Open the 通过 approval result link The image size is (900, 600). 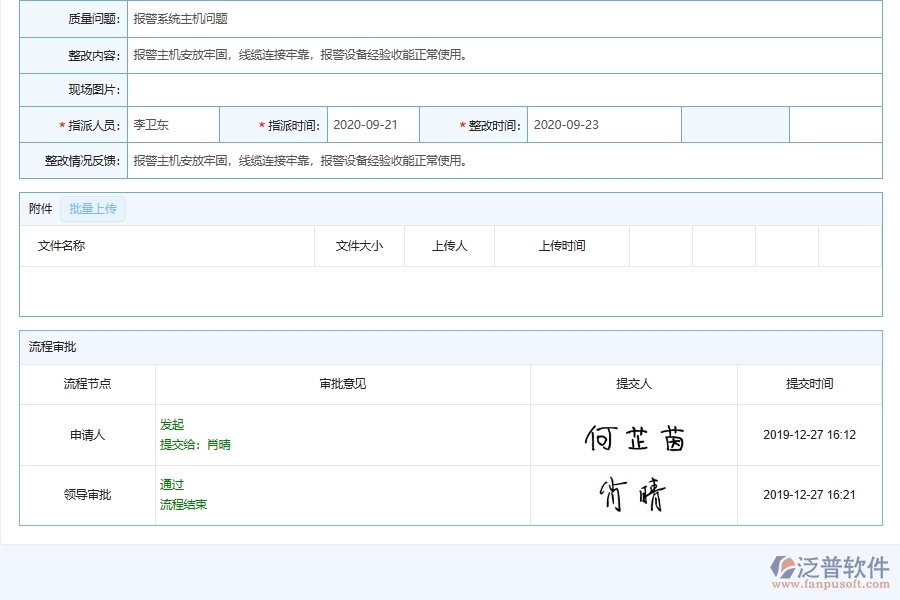pos(169,484)
